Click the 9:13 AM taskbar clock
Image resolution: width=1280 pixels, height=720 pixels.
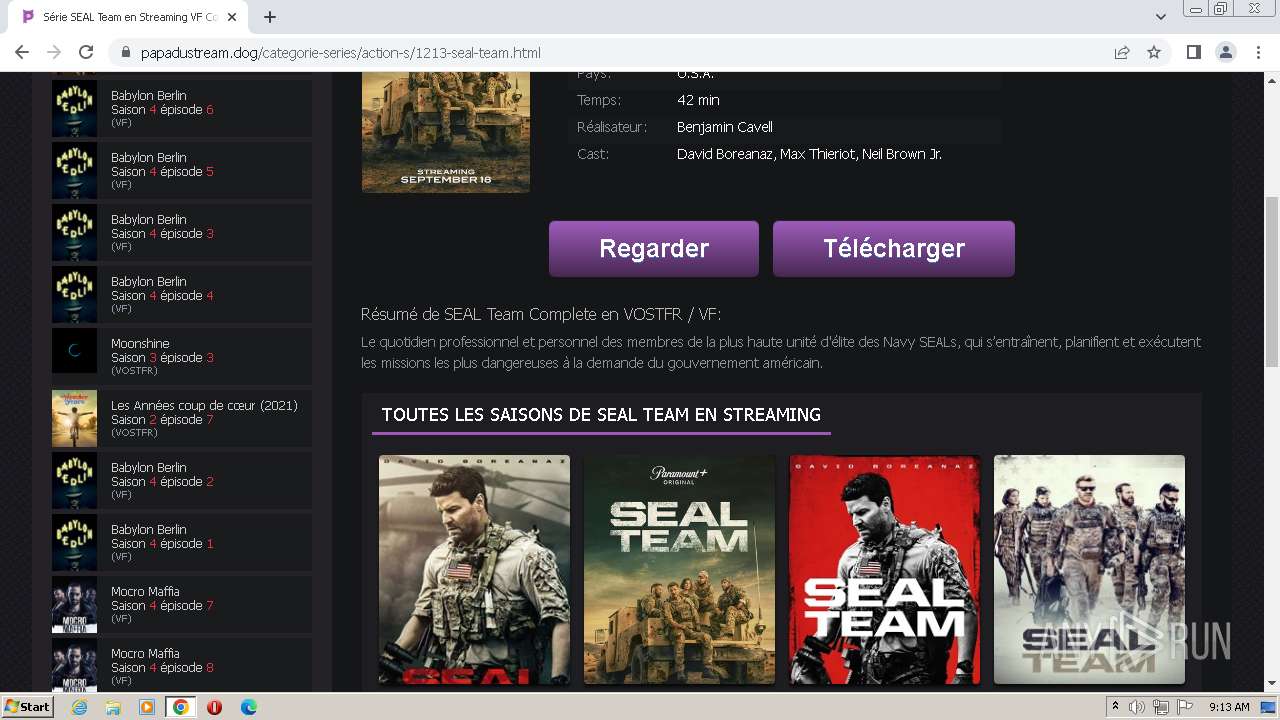pos(1229,707)
